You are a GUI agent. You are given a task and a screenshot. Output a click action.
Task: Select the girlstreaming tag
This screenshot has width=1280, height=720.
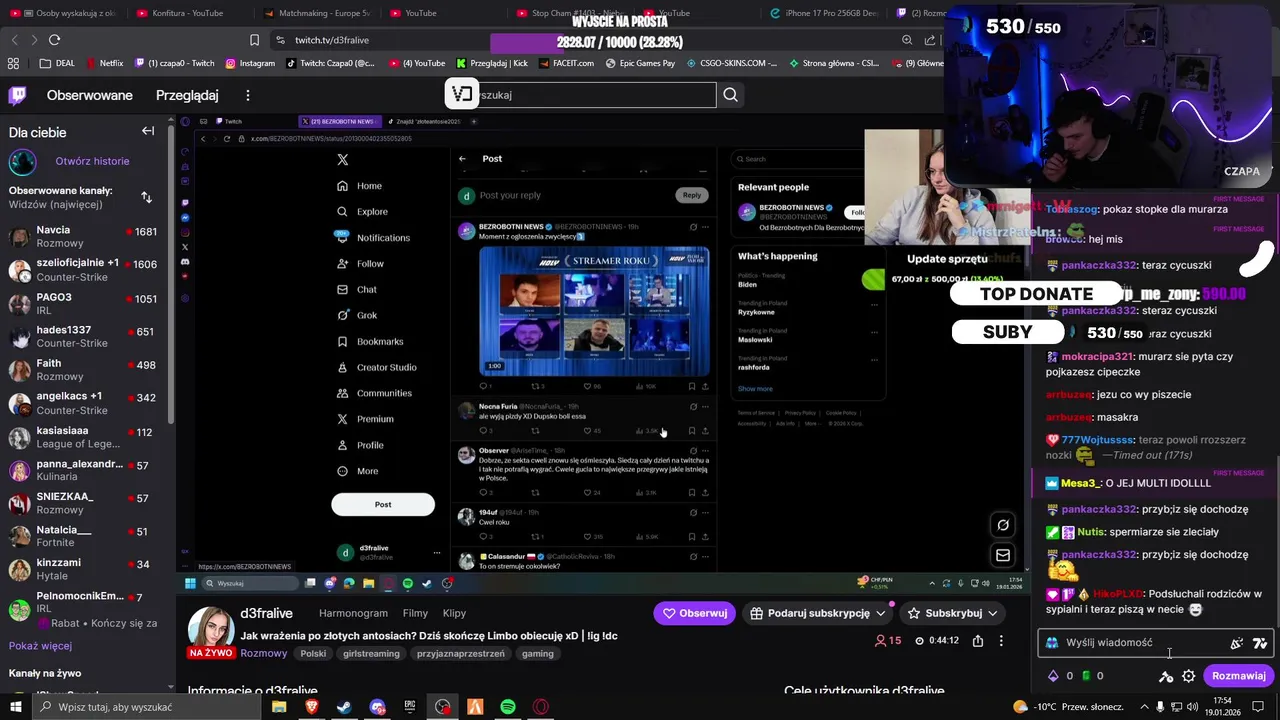click(x=371, y=654)
